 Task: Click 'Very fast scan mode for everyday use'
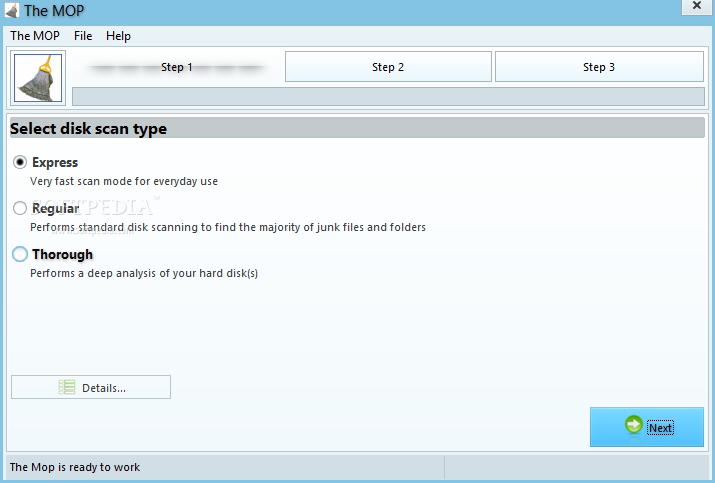pyautogui.click(x=124, y=181)
